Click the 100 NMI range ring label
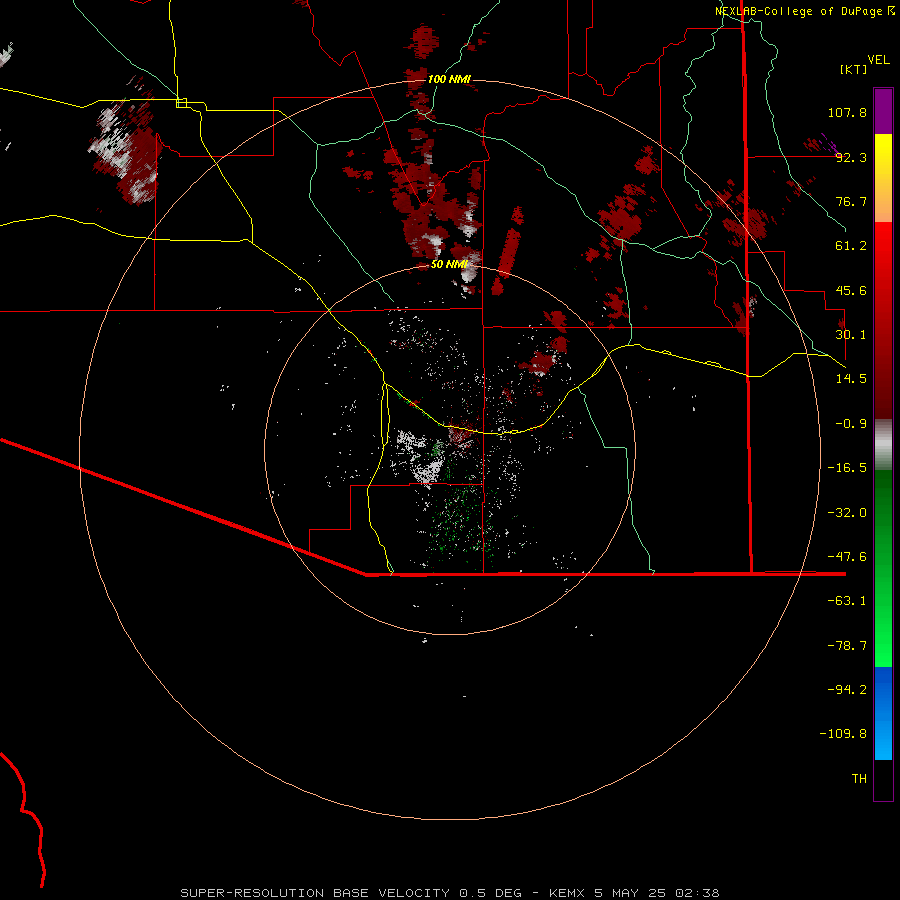900x900 pixels. tap(449, 79)
